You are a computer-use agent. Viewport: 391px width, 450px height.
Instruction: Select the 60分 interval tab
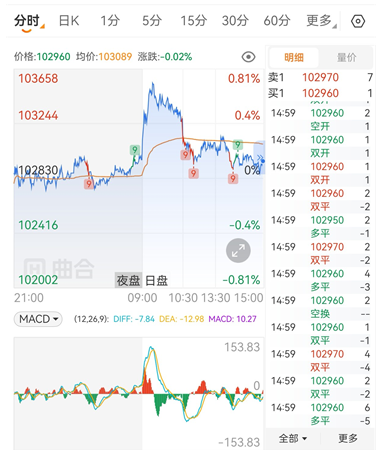click(x=277, y=21)
